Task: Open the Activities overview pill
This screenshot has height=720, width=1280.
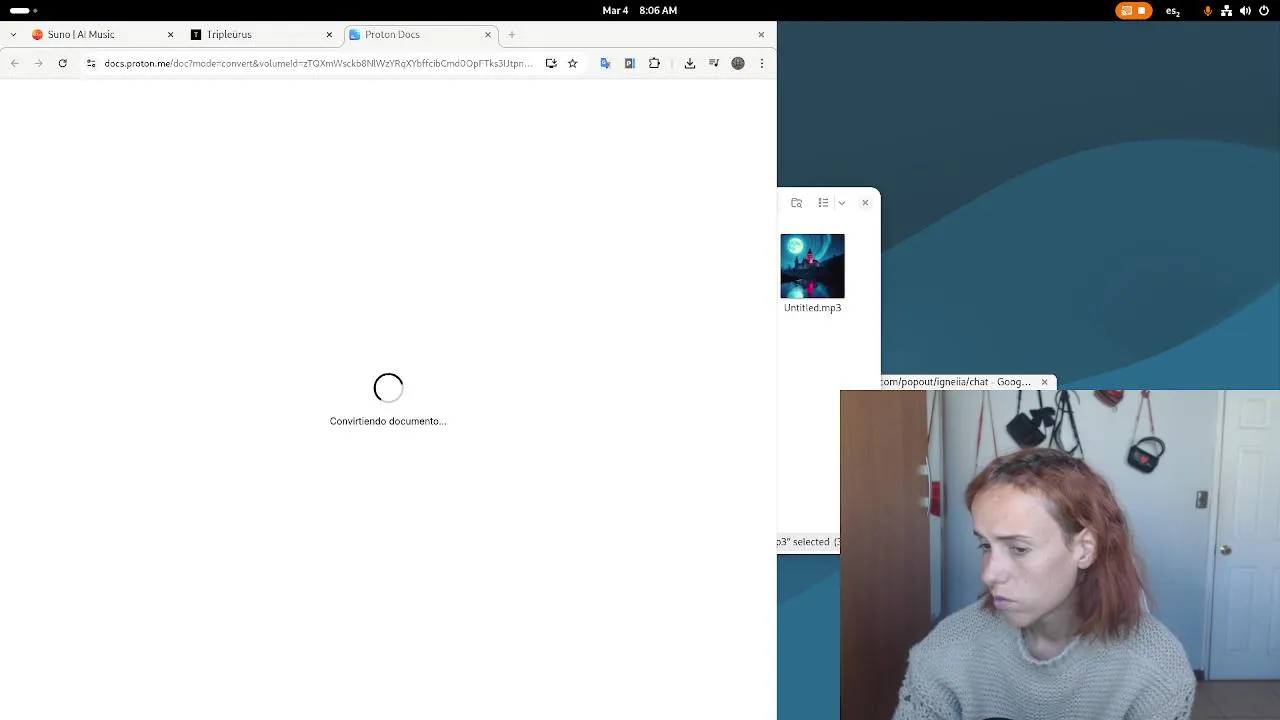Action: (22, 10)
